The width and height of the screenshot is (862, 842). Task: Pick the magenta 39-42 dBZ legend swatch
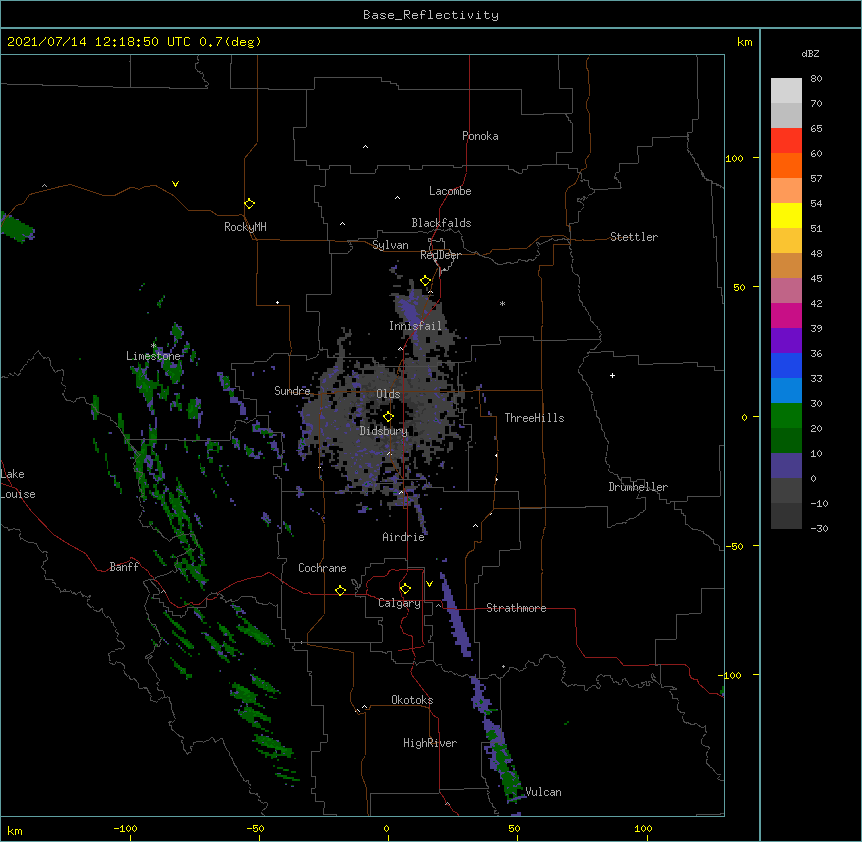pyautogui.click(x=786, y=315)
